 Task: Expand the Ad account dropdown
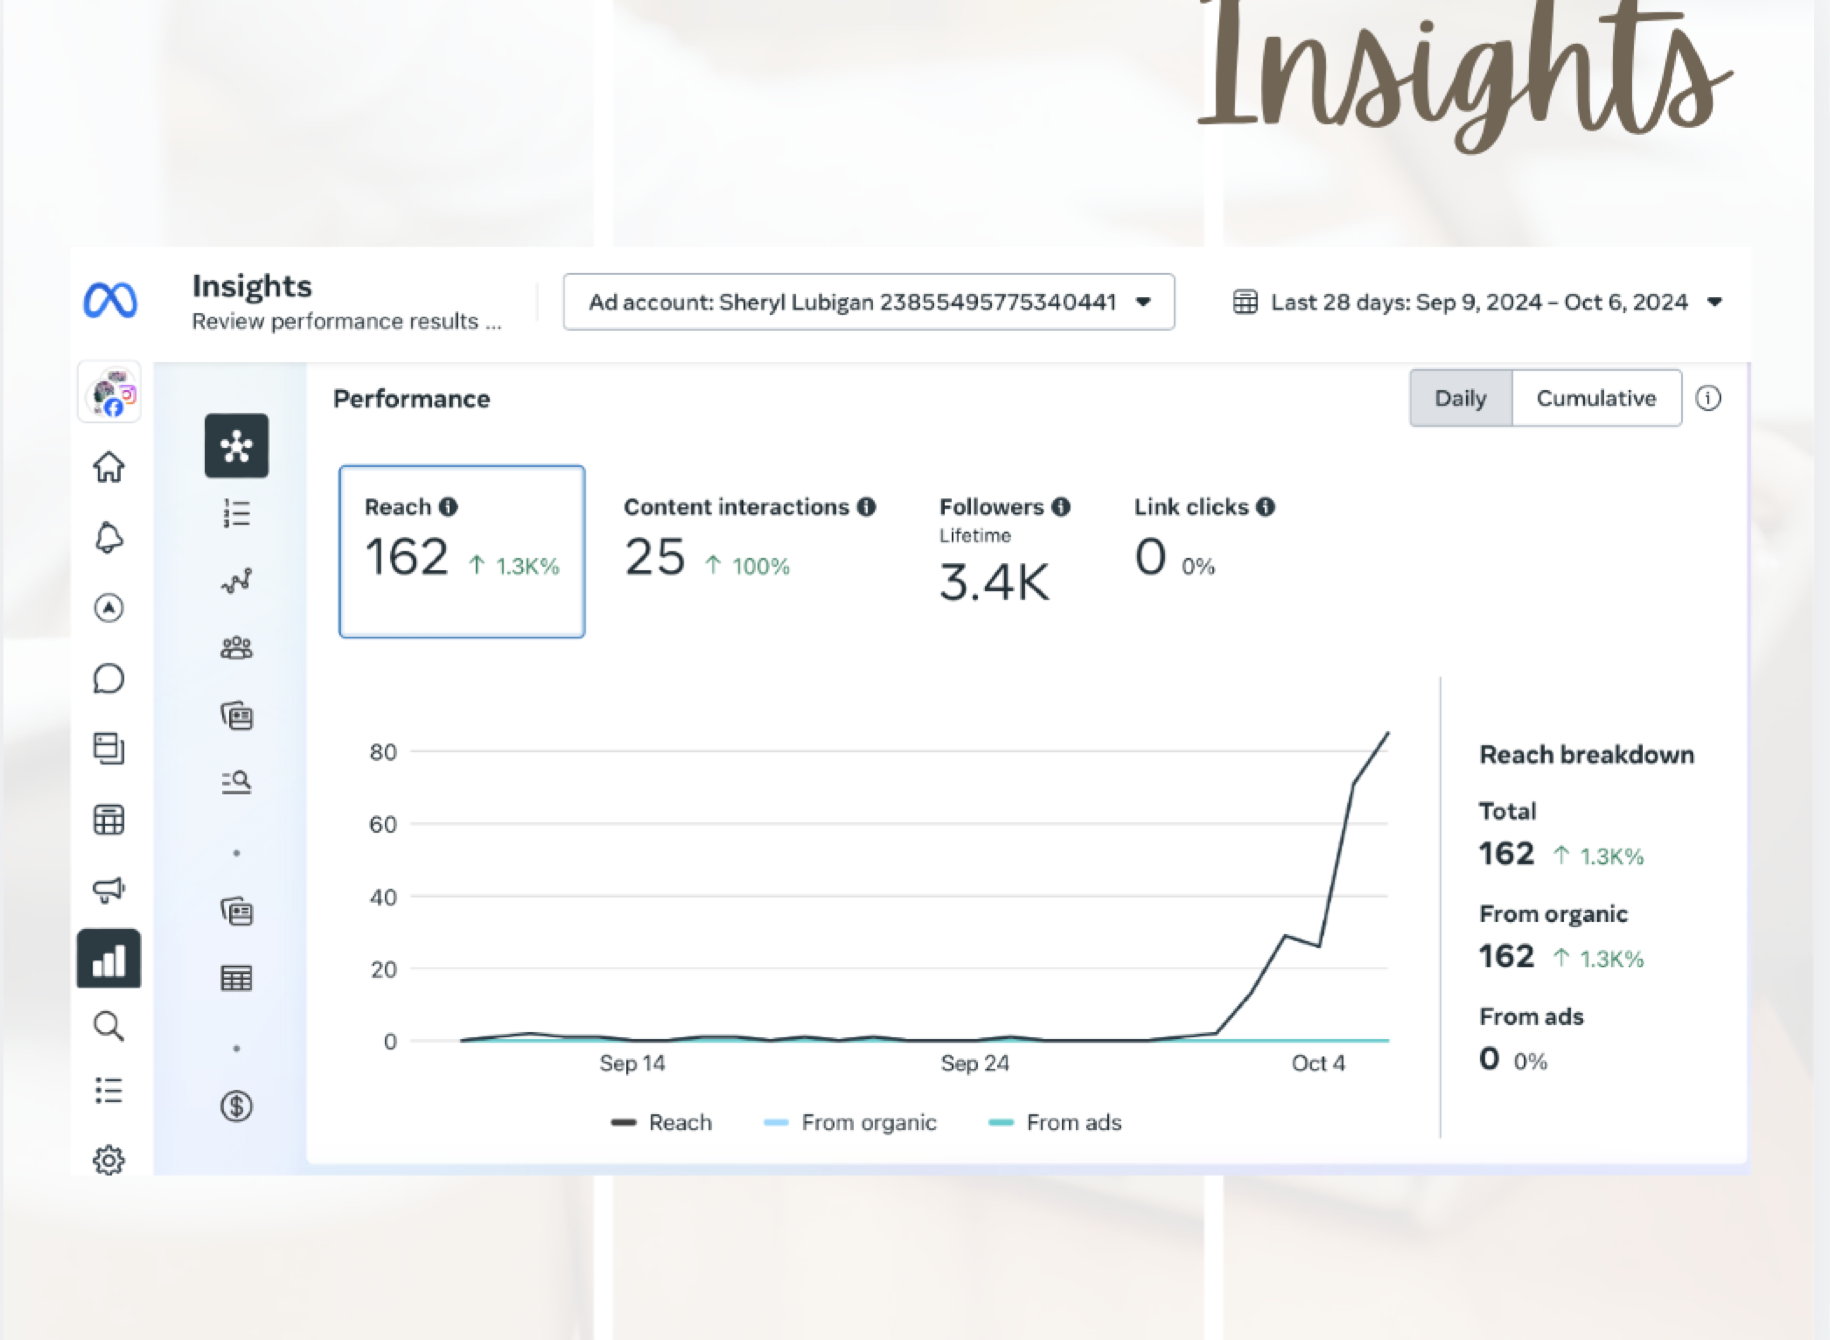pos(869,302)
